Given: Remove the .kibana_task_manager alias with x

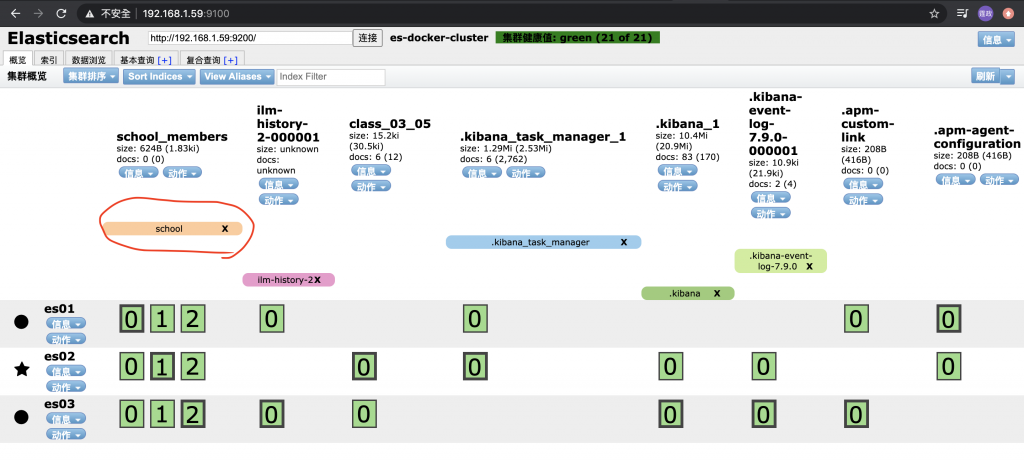Looking at the screenshot, I should [624, 242].
